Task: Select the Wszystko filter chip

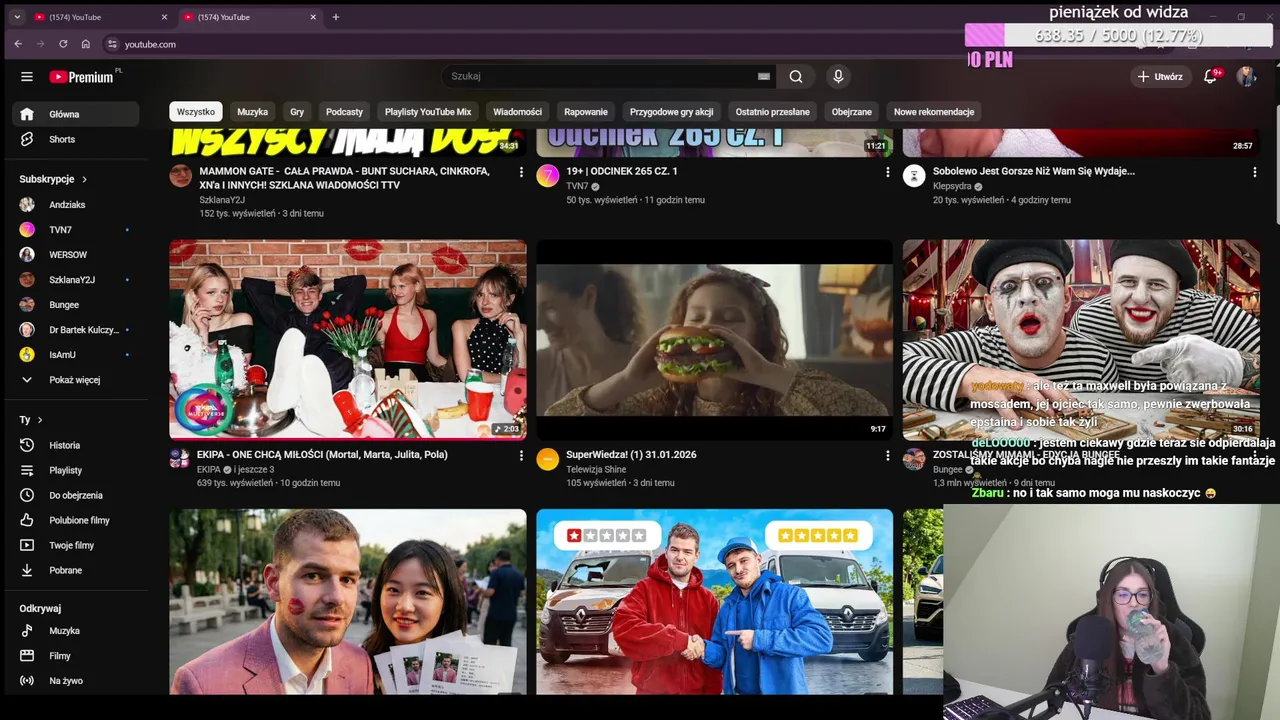Action: click(x=196, y=112)
